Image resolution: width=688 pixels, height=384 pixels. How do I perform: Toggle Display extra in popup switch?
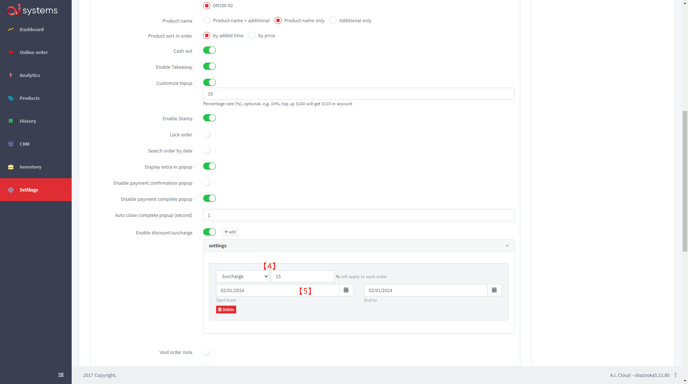(209, 166)
